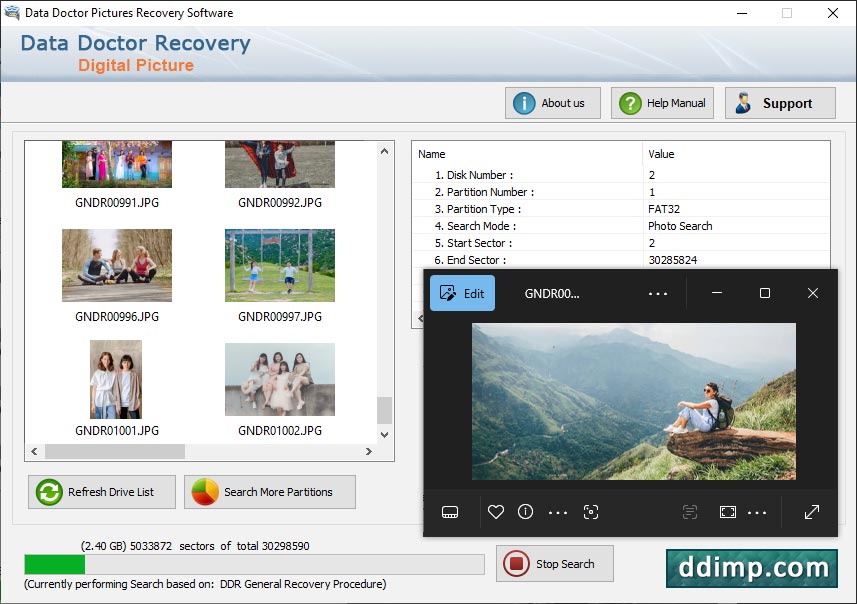Open the overflow menu next to the fit icon
Screen dimensions: 857x604
tap(757, 511)
